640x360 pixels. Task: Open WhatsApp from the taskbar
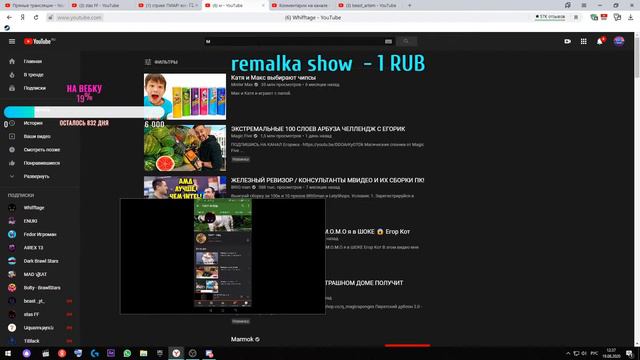[127, 353]
